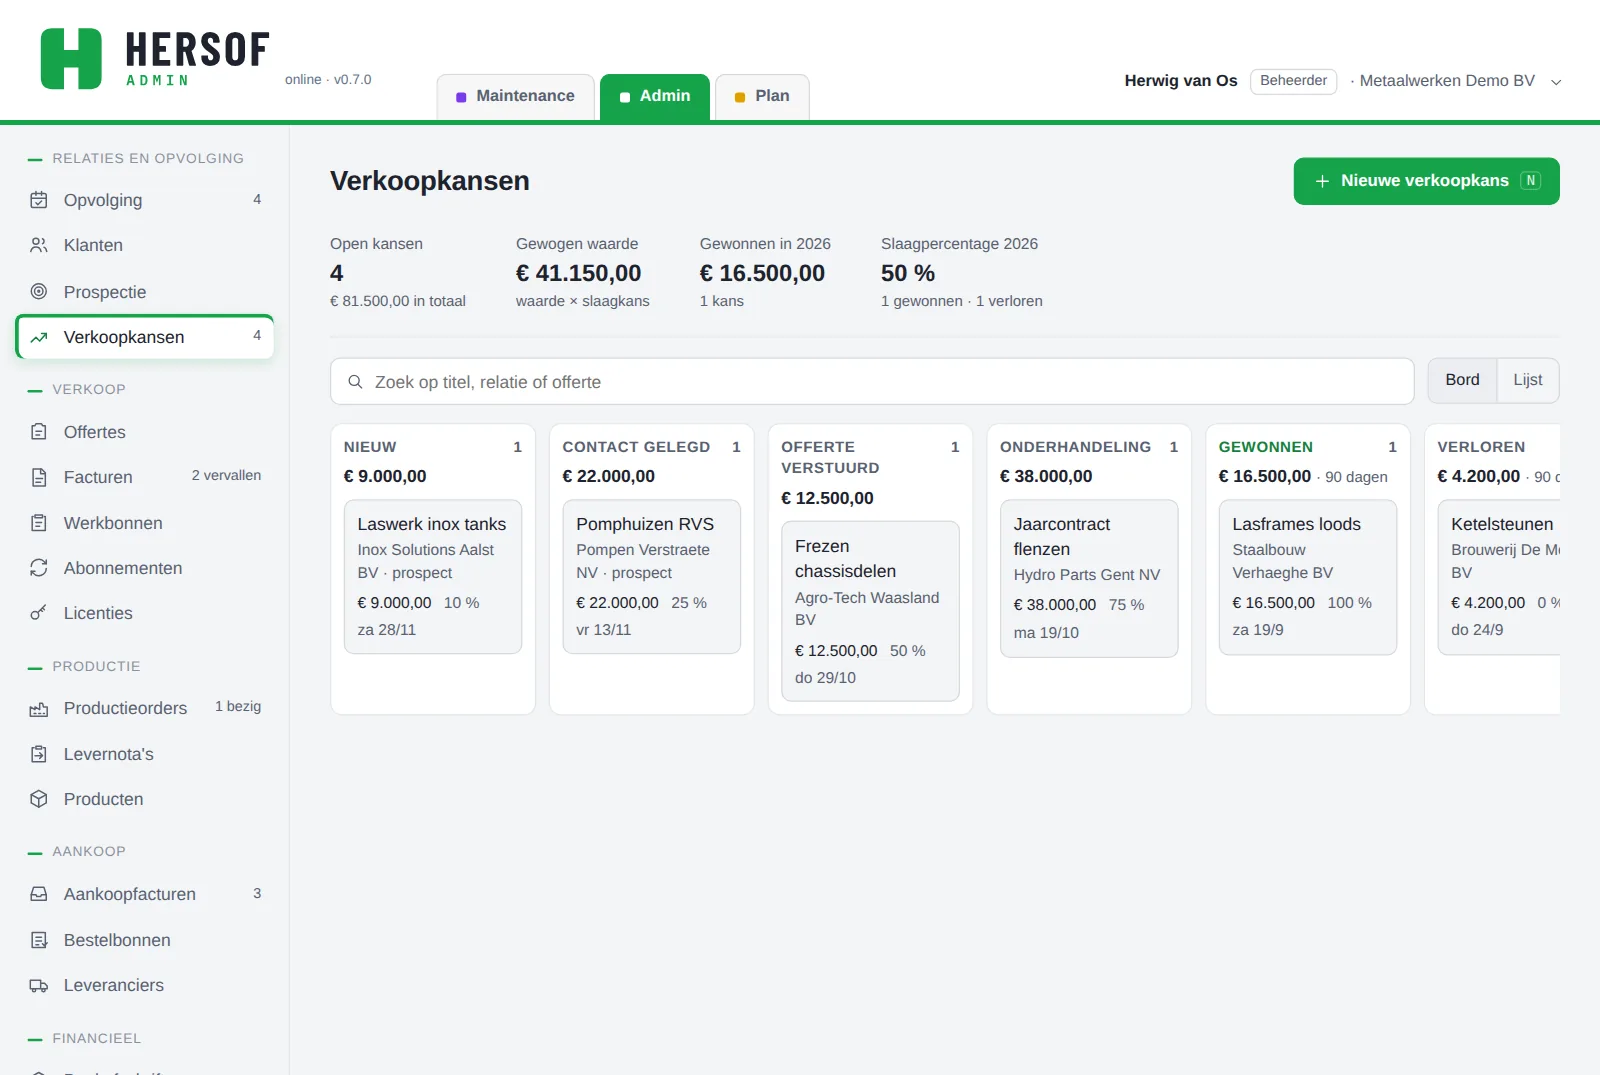Focus the search field for titel, relatie of offerte
Image resolution: width=1600 pixels, height=1075 pixels.
click(872, 382)
